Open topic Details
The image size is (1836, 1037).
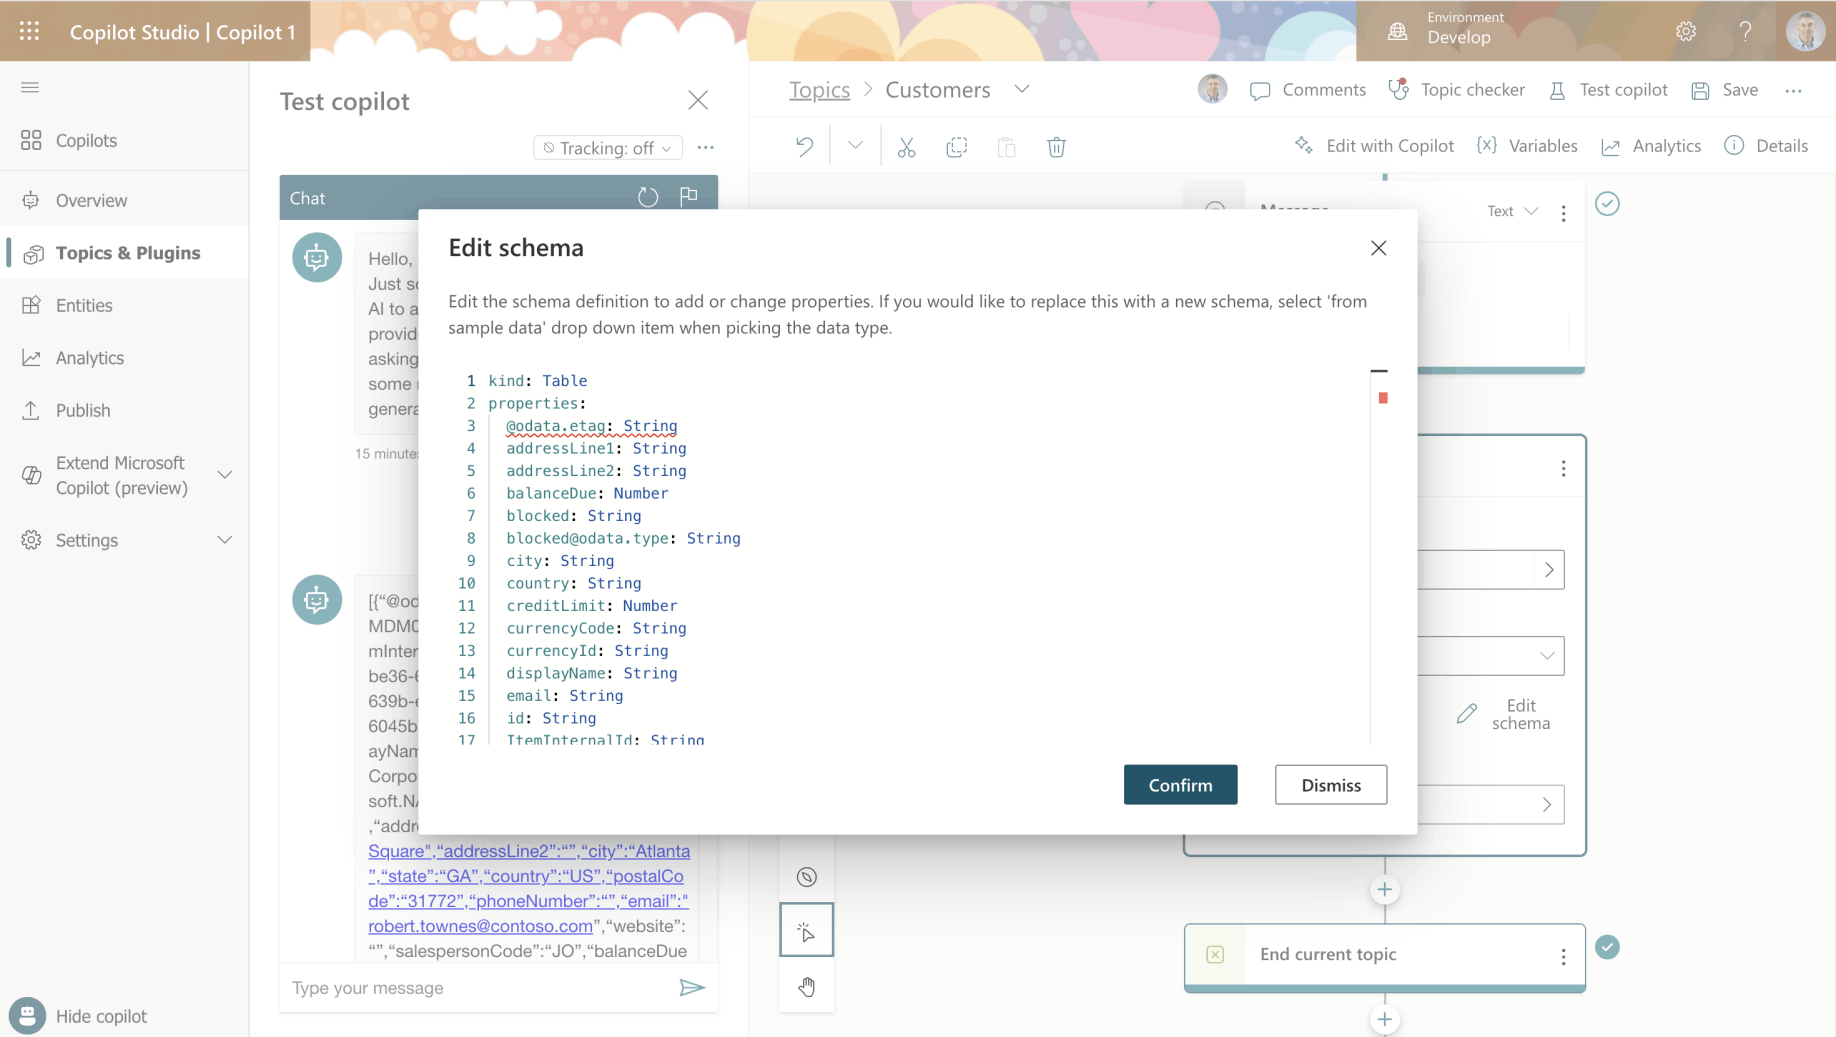click(1766, 146)
